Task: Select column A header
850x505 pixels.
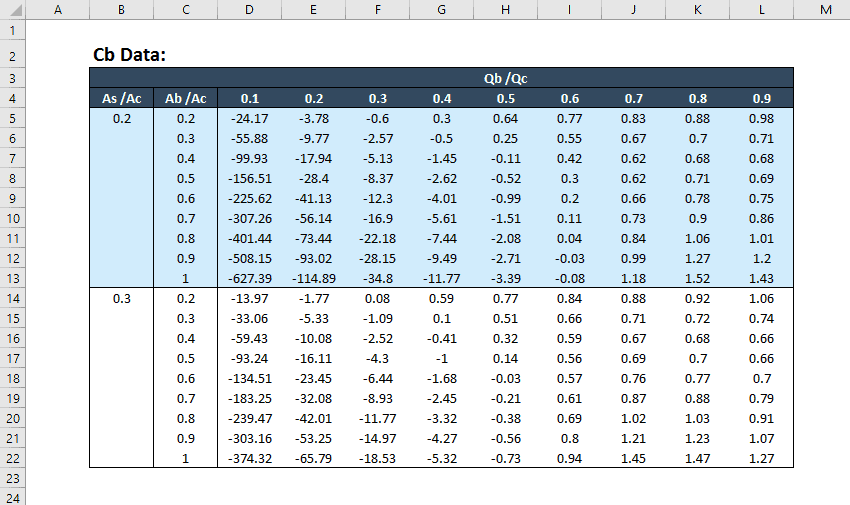Action: [57, 10]
